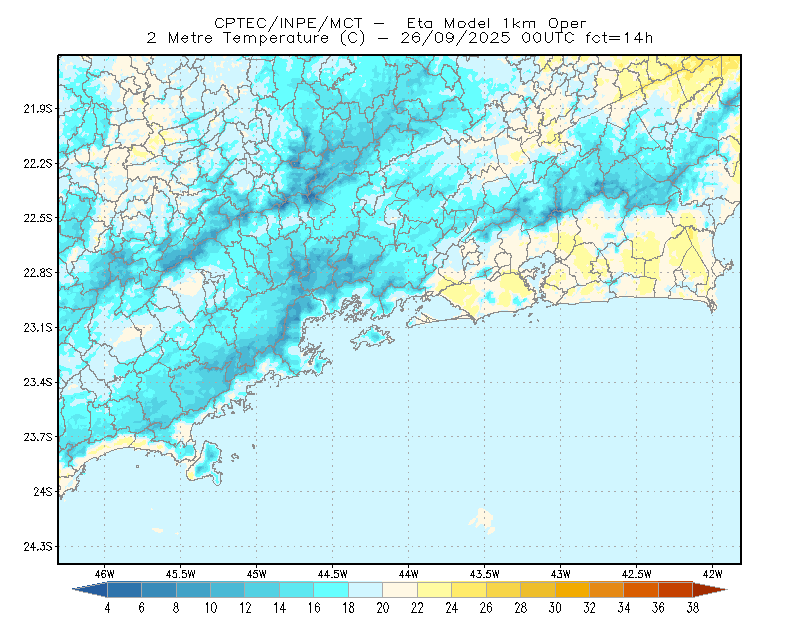The width and height of the screenshot is (800, 618).
Task: Click the 22.5S latitude axis label
Action: (38, 218)
